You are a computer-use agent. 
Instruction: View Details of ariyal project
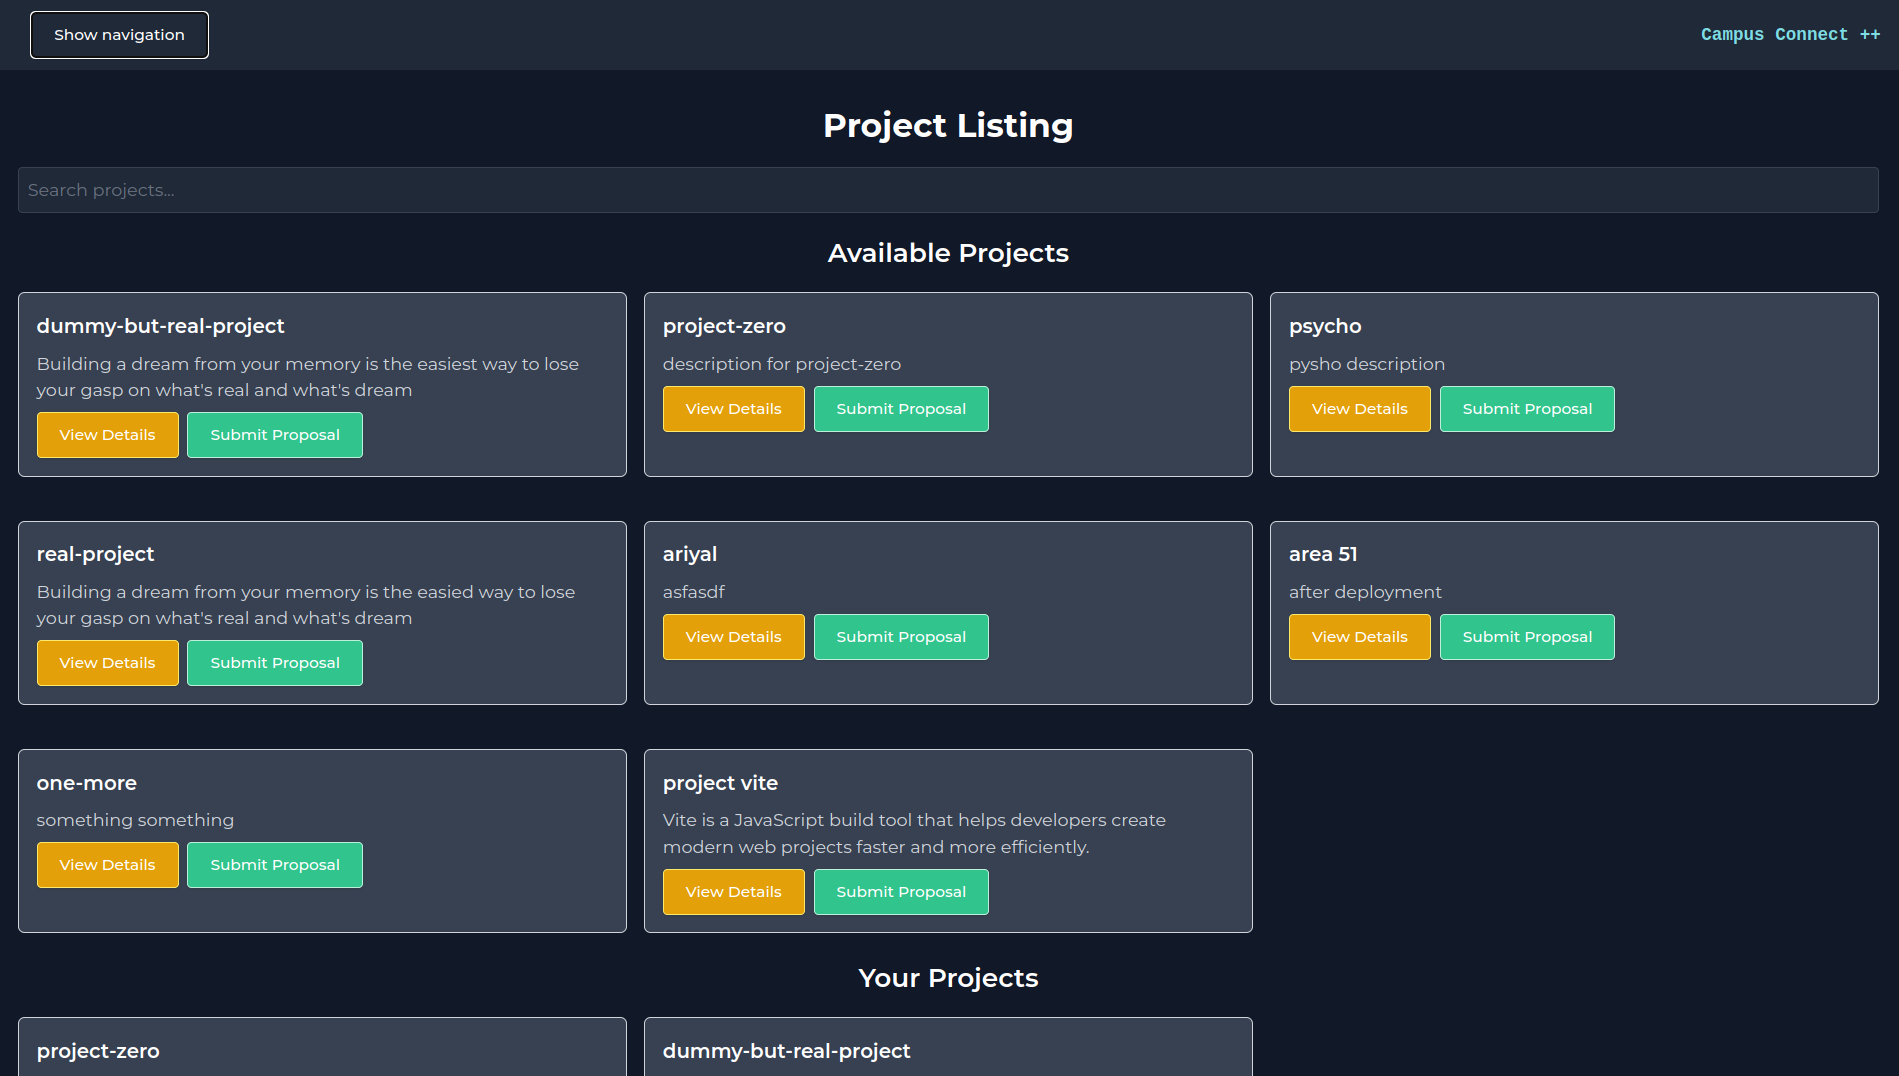coord(734,637)
